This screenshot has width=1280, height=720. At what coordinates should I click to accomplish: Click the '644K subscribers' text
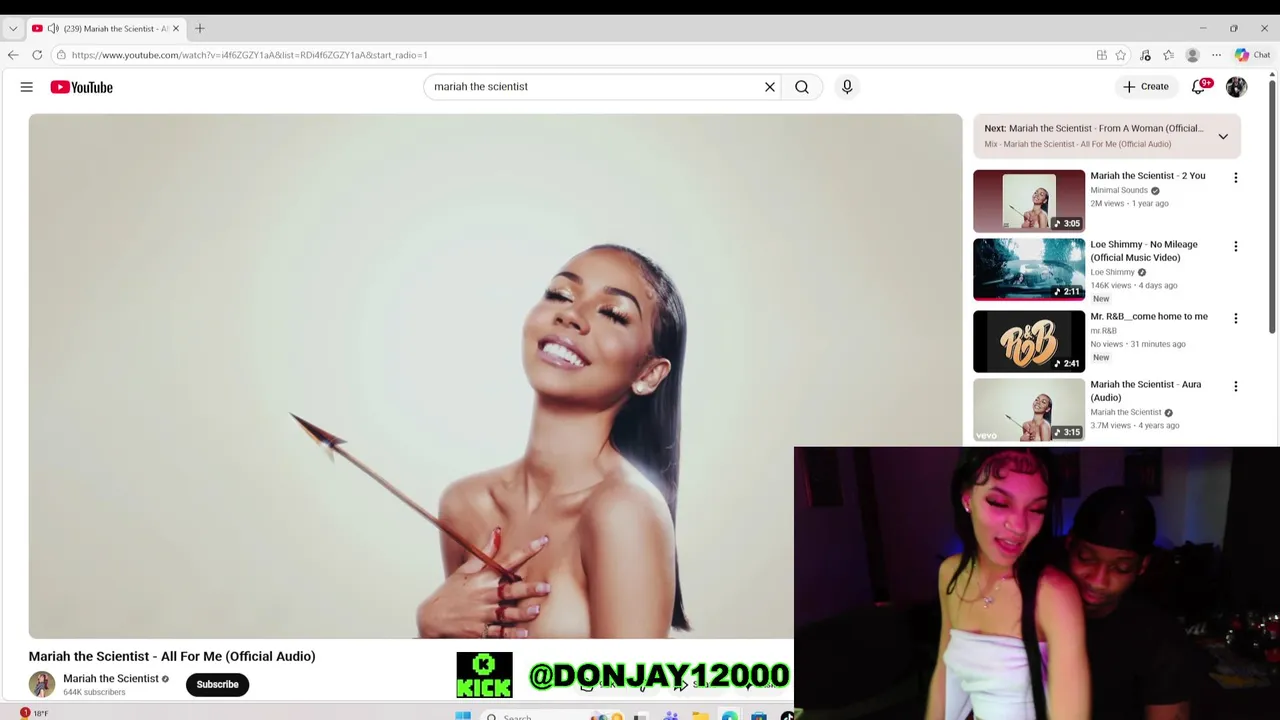[94, 692]
